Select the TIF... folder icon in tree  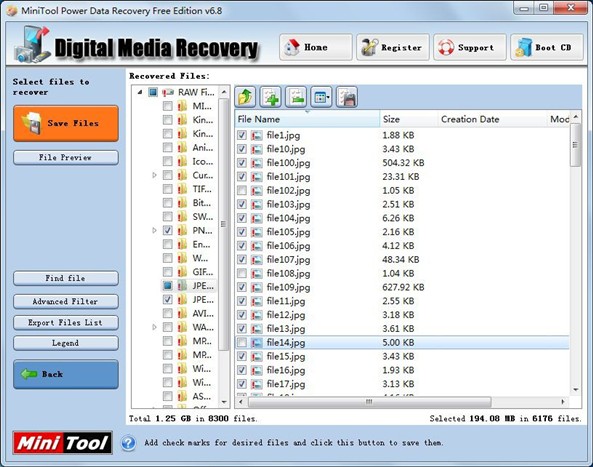click(182, 189)
